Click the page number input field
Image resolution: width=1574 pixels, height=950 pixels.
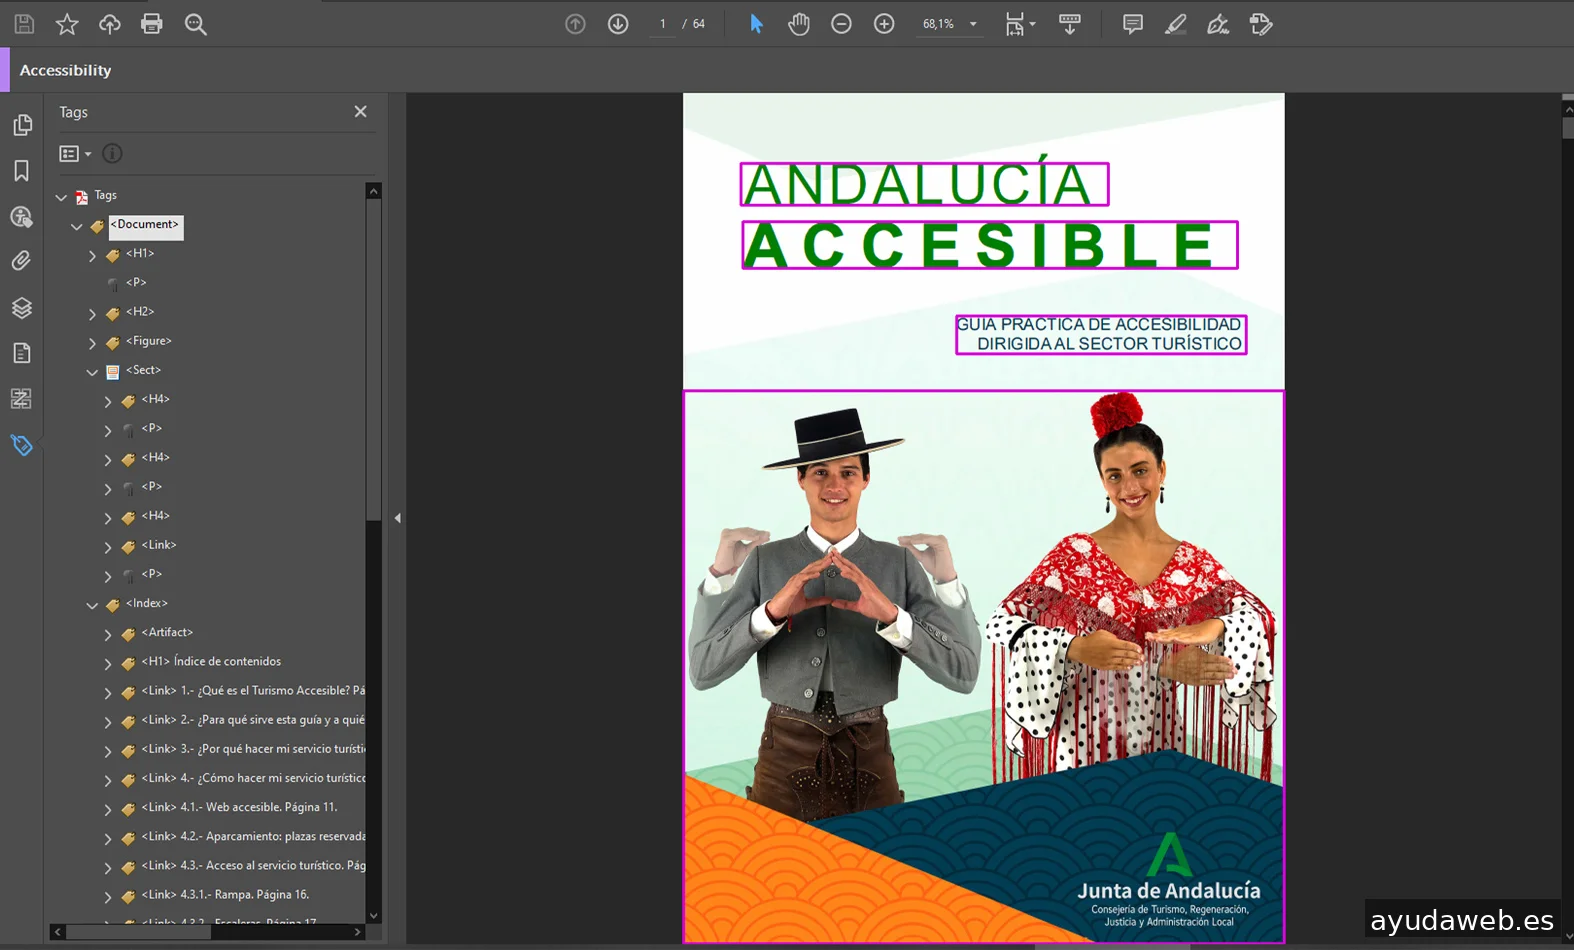pos(662,24)
